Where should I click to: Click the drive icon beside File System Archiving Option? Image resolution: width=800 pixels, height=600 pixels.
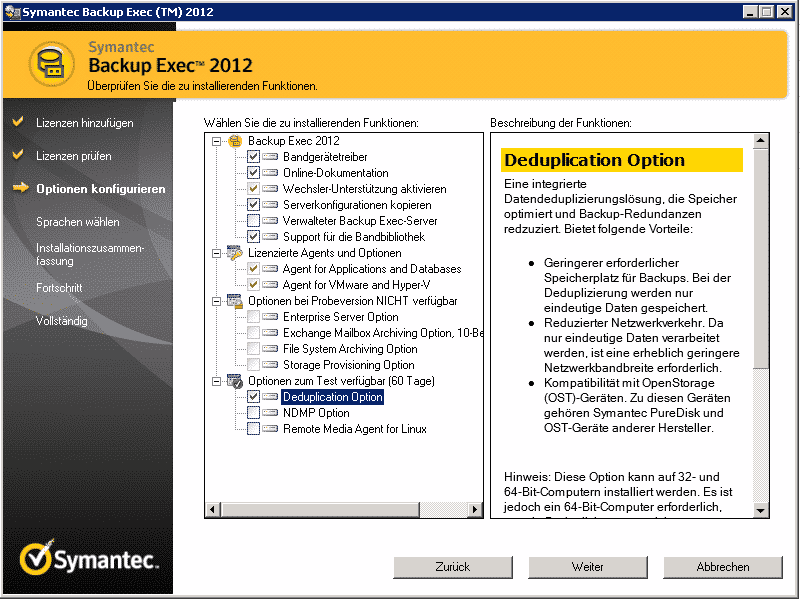pyautogui.click(x=270, y=349)
